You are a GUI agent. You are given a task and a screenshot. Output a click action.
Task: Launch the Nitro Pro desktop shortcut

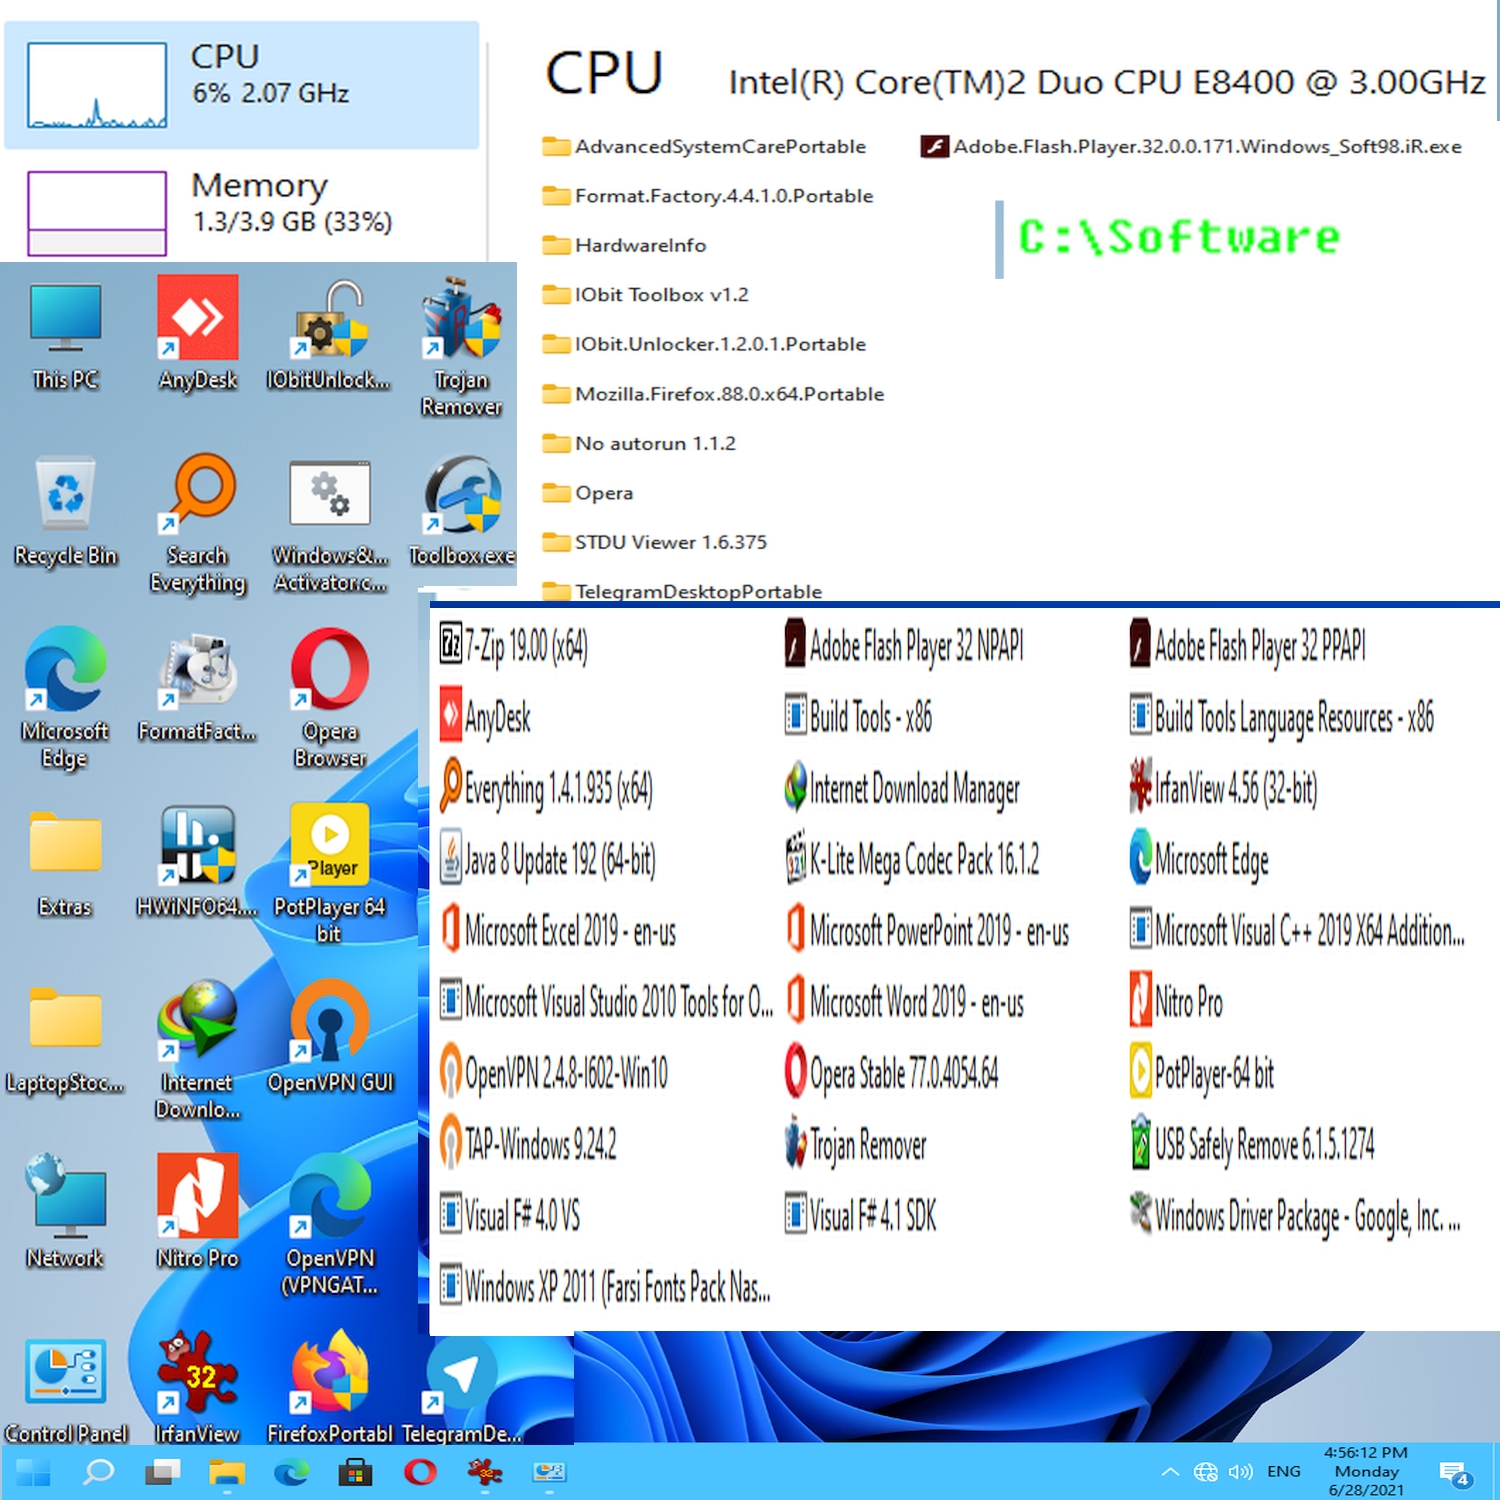click(x=197, y=1214)
